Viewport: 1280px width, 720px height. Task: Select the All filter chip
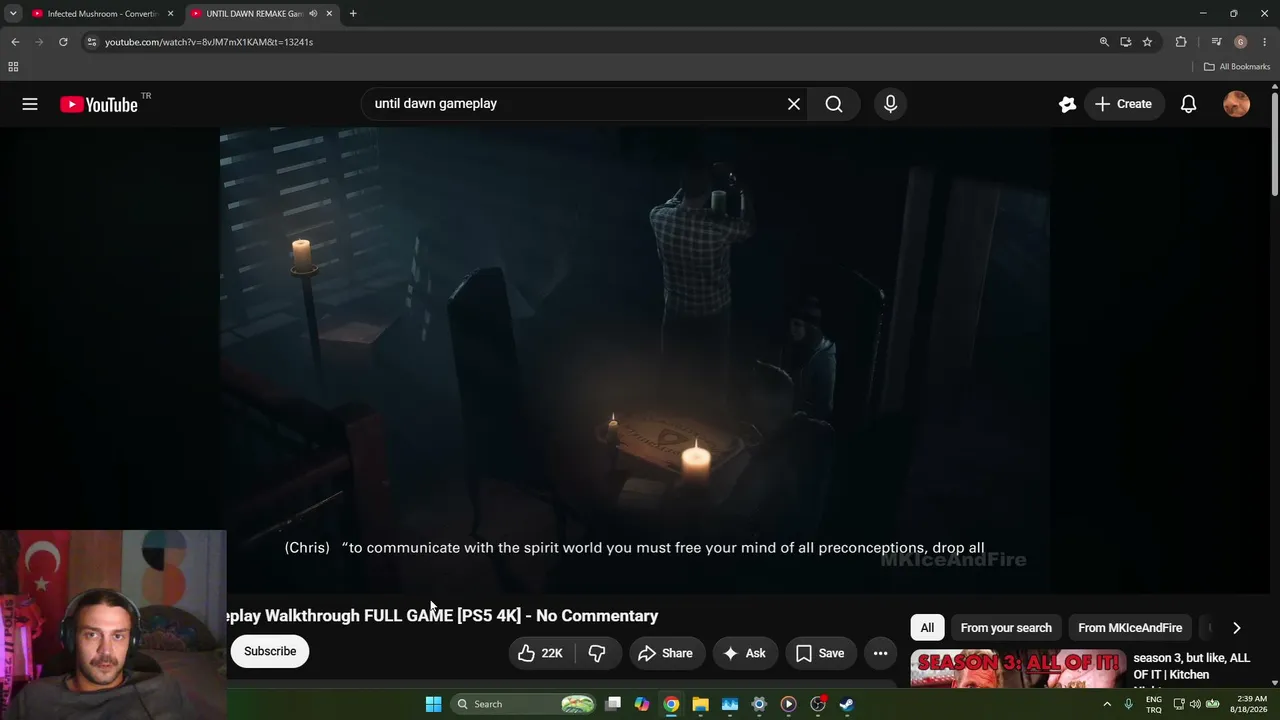point(927,628)
